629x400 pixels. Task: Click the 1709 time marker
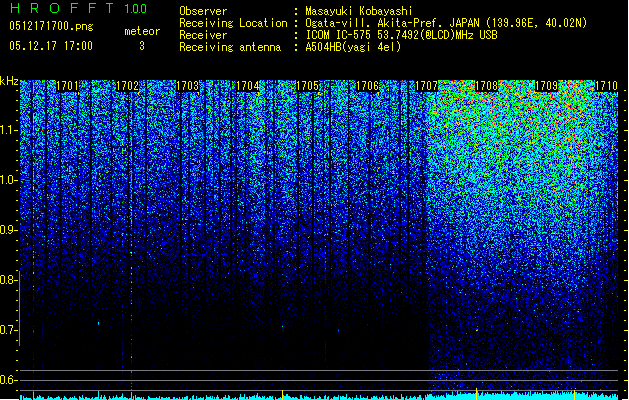coord(547,86)
